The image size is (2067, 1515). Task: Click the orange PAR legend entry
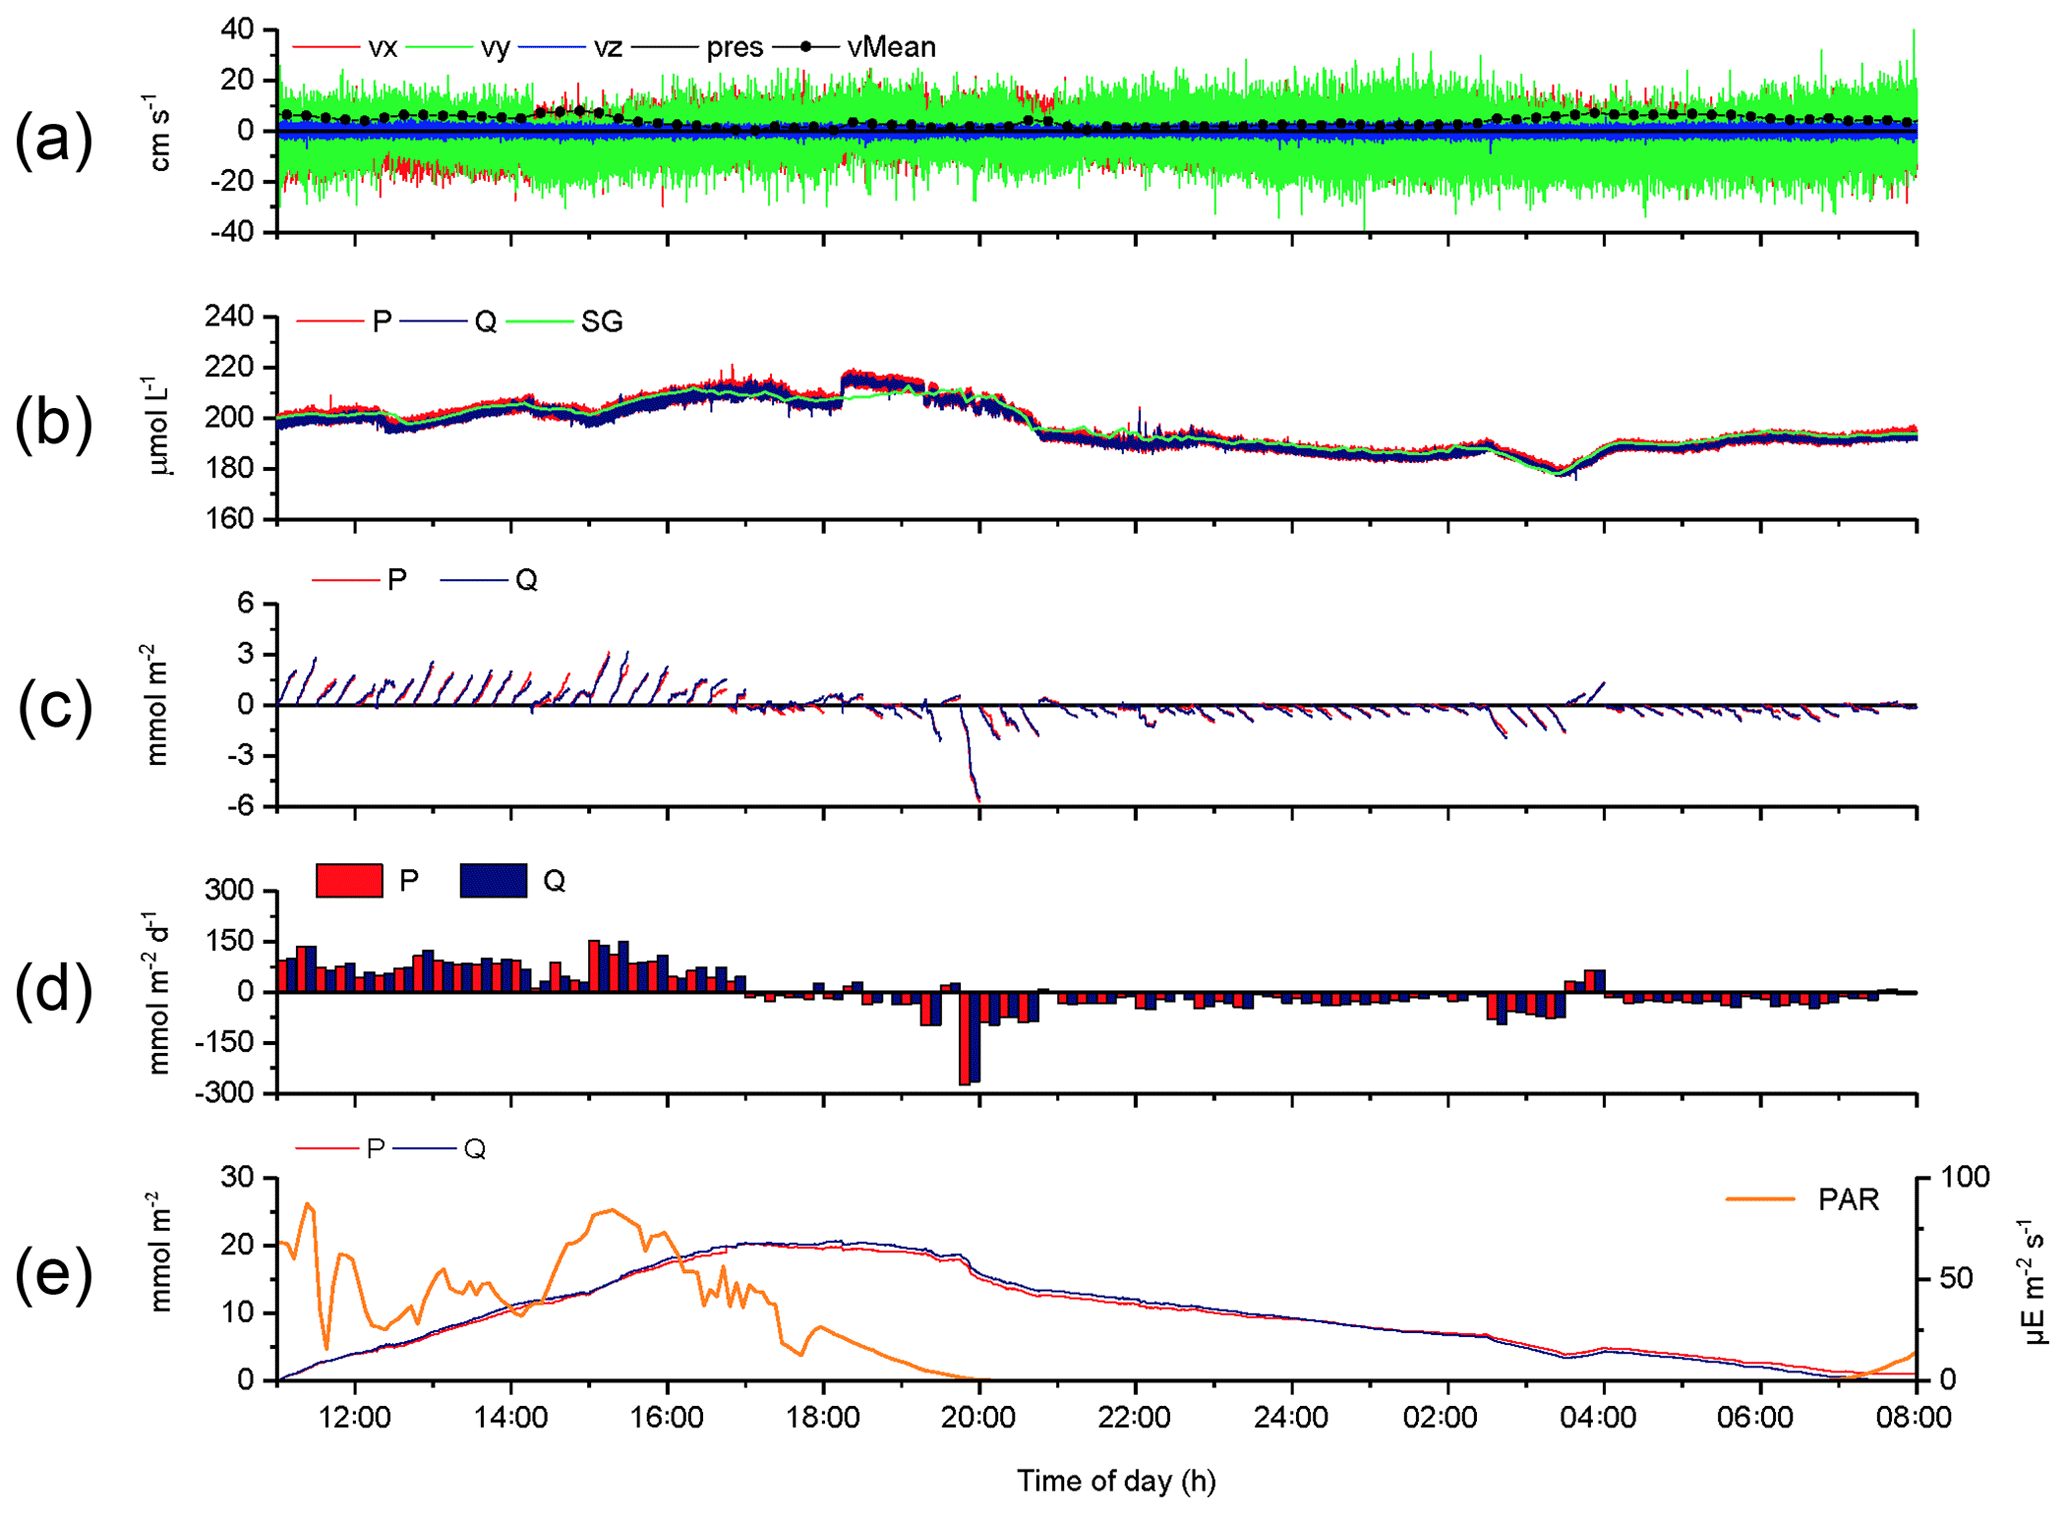click(x=1848, y=1199)
